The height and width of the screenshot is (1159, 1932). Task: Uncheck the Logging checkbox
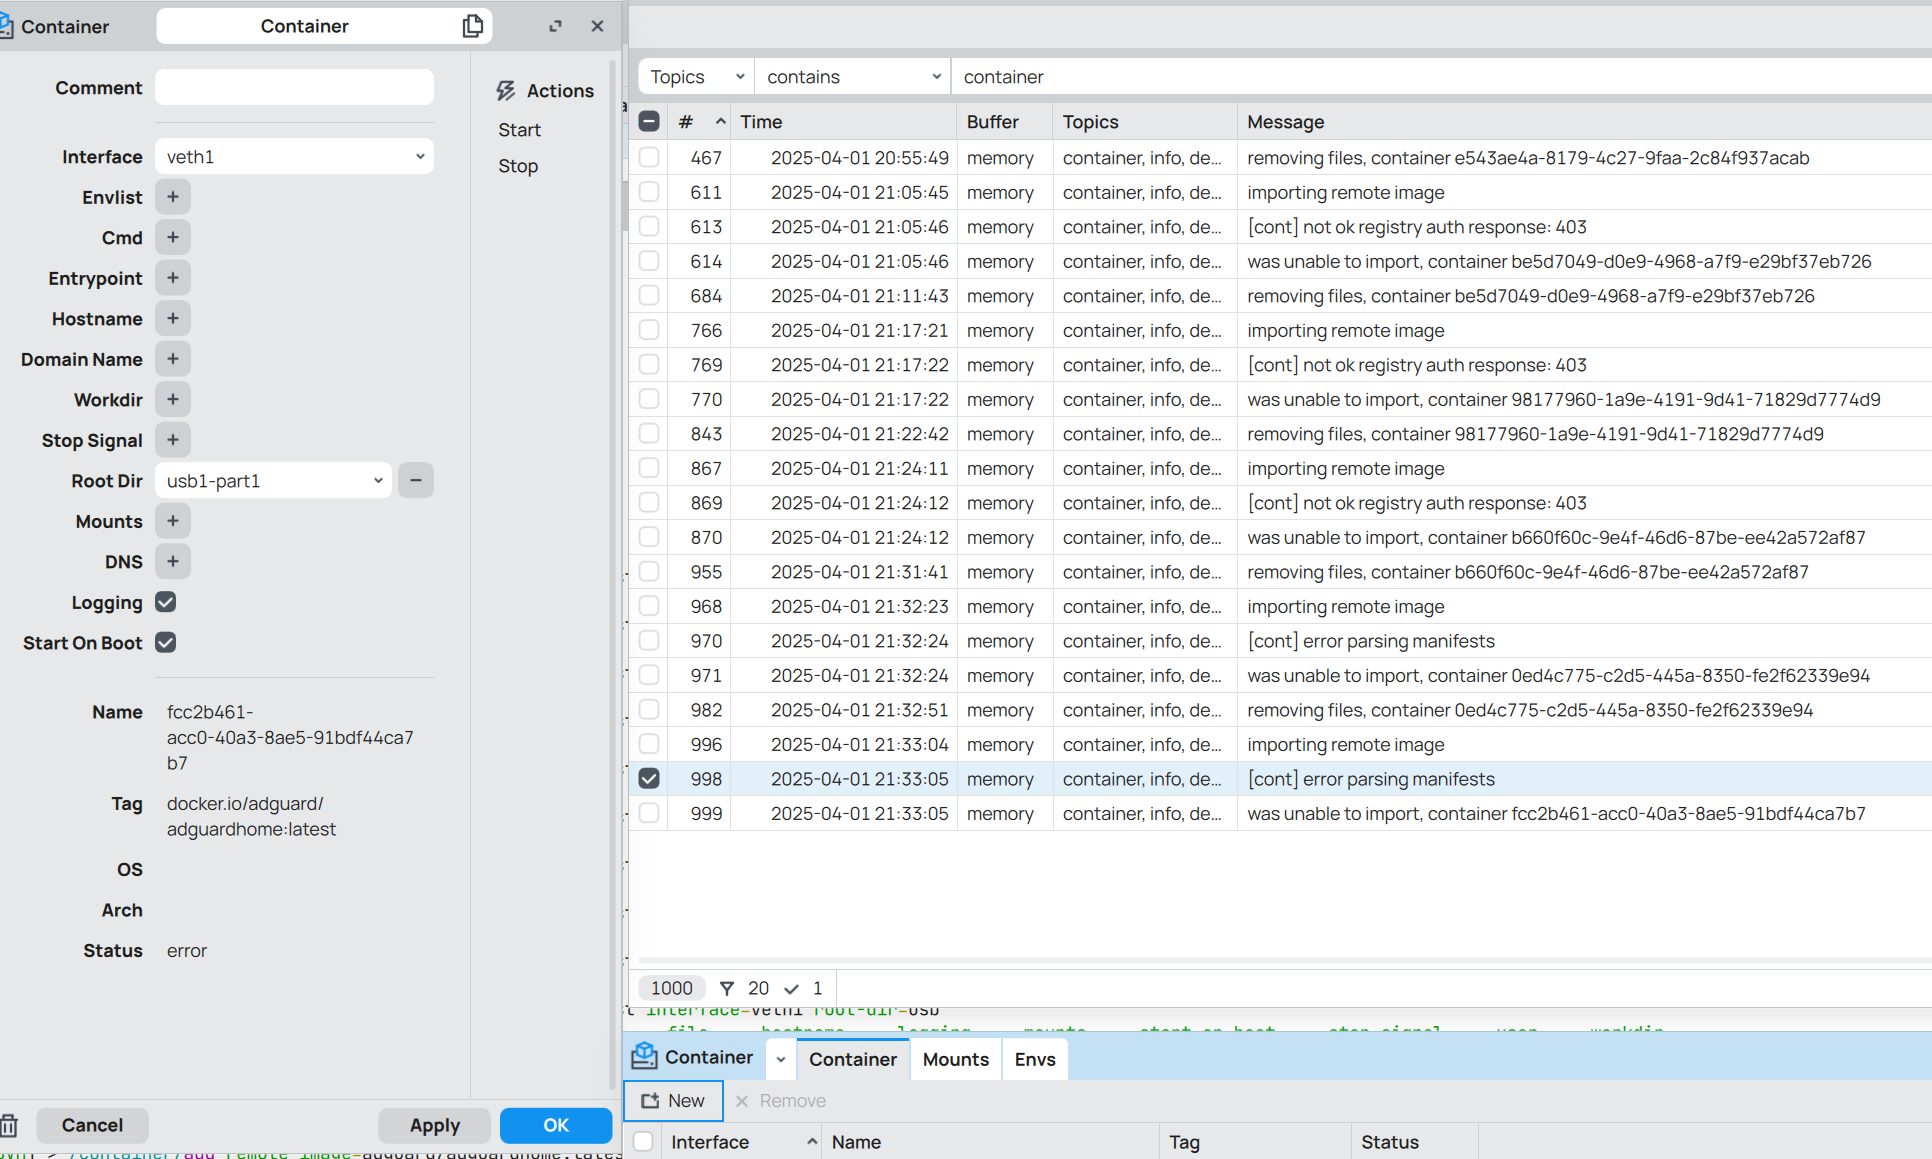(166, 602)
